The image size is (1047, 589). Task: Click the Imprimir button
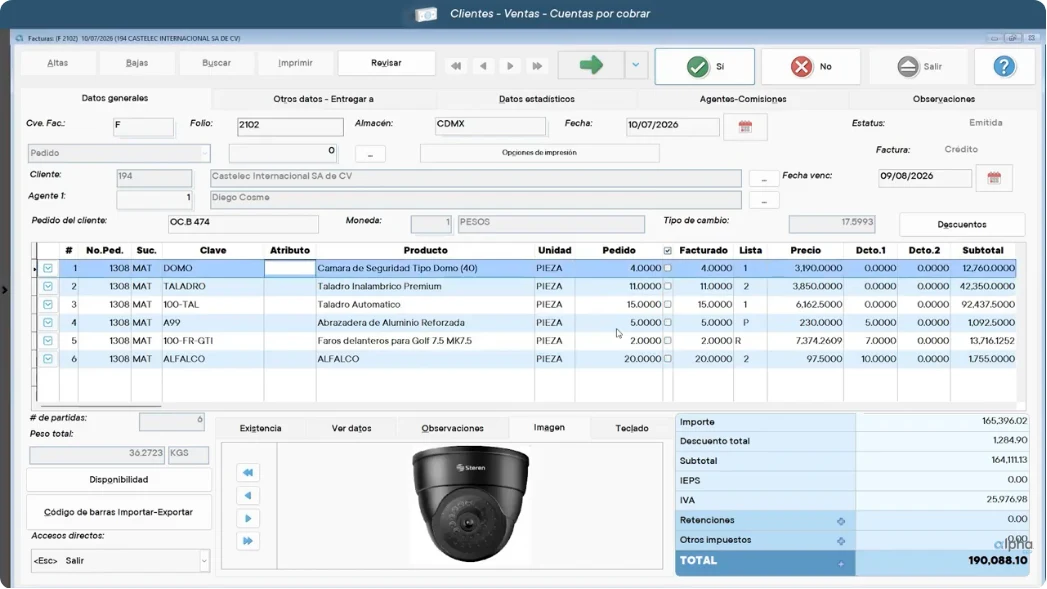(295, 63)
